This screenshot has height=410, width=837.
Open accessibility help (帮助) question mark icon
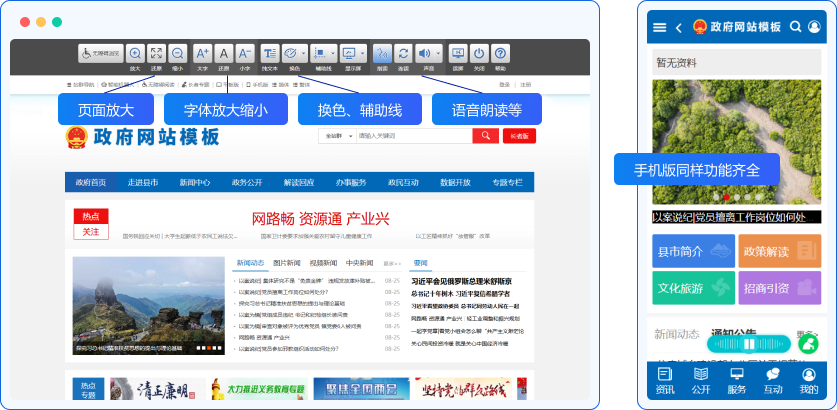(500, 54)
